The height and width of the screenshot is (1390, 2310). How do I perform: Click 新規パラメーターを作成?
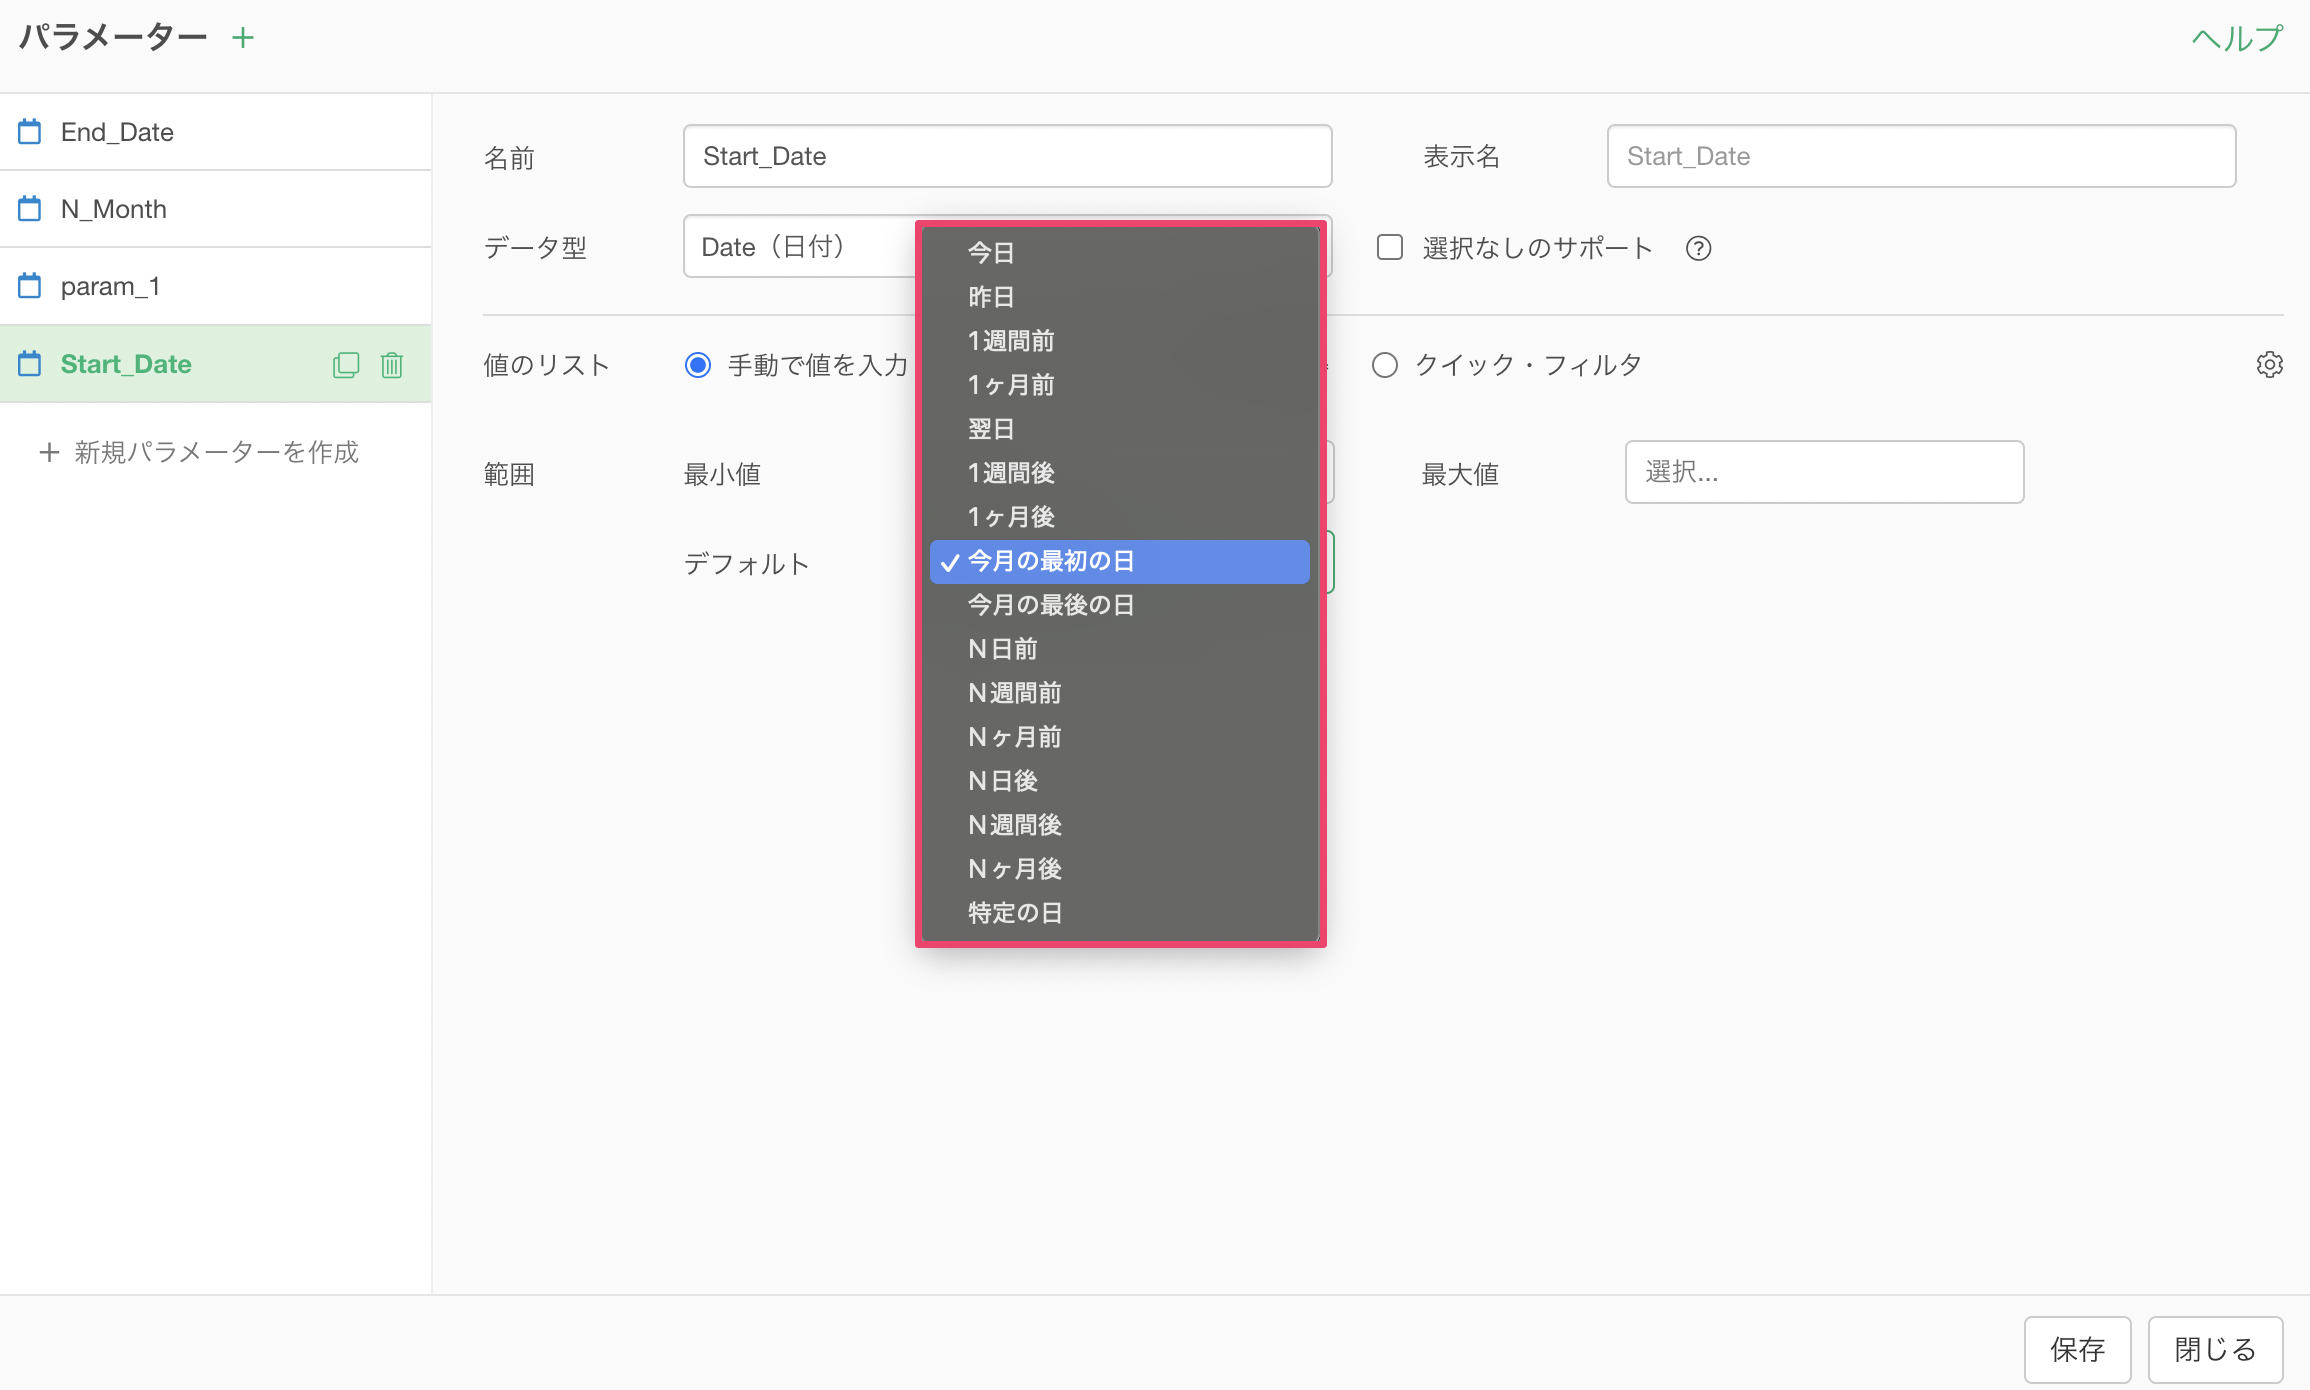[x=199, y=452]
